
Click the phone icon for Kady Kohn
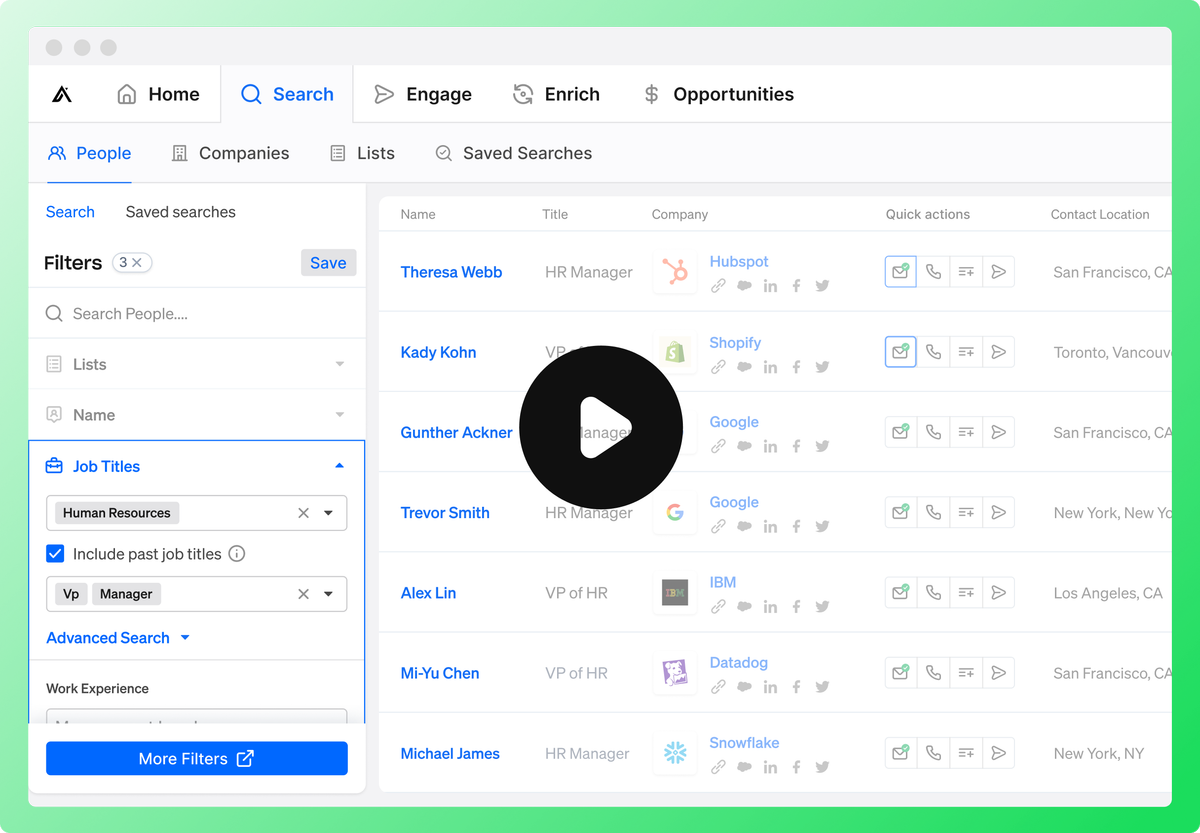pos(933,351)
